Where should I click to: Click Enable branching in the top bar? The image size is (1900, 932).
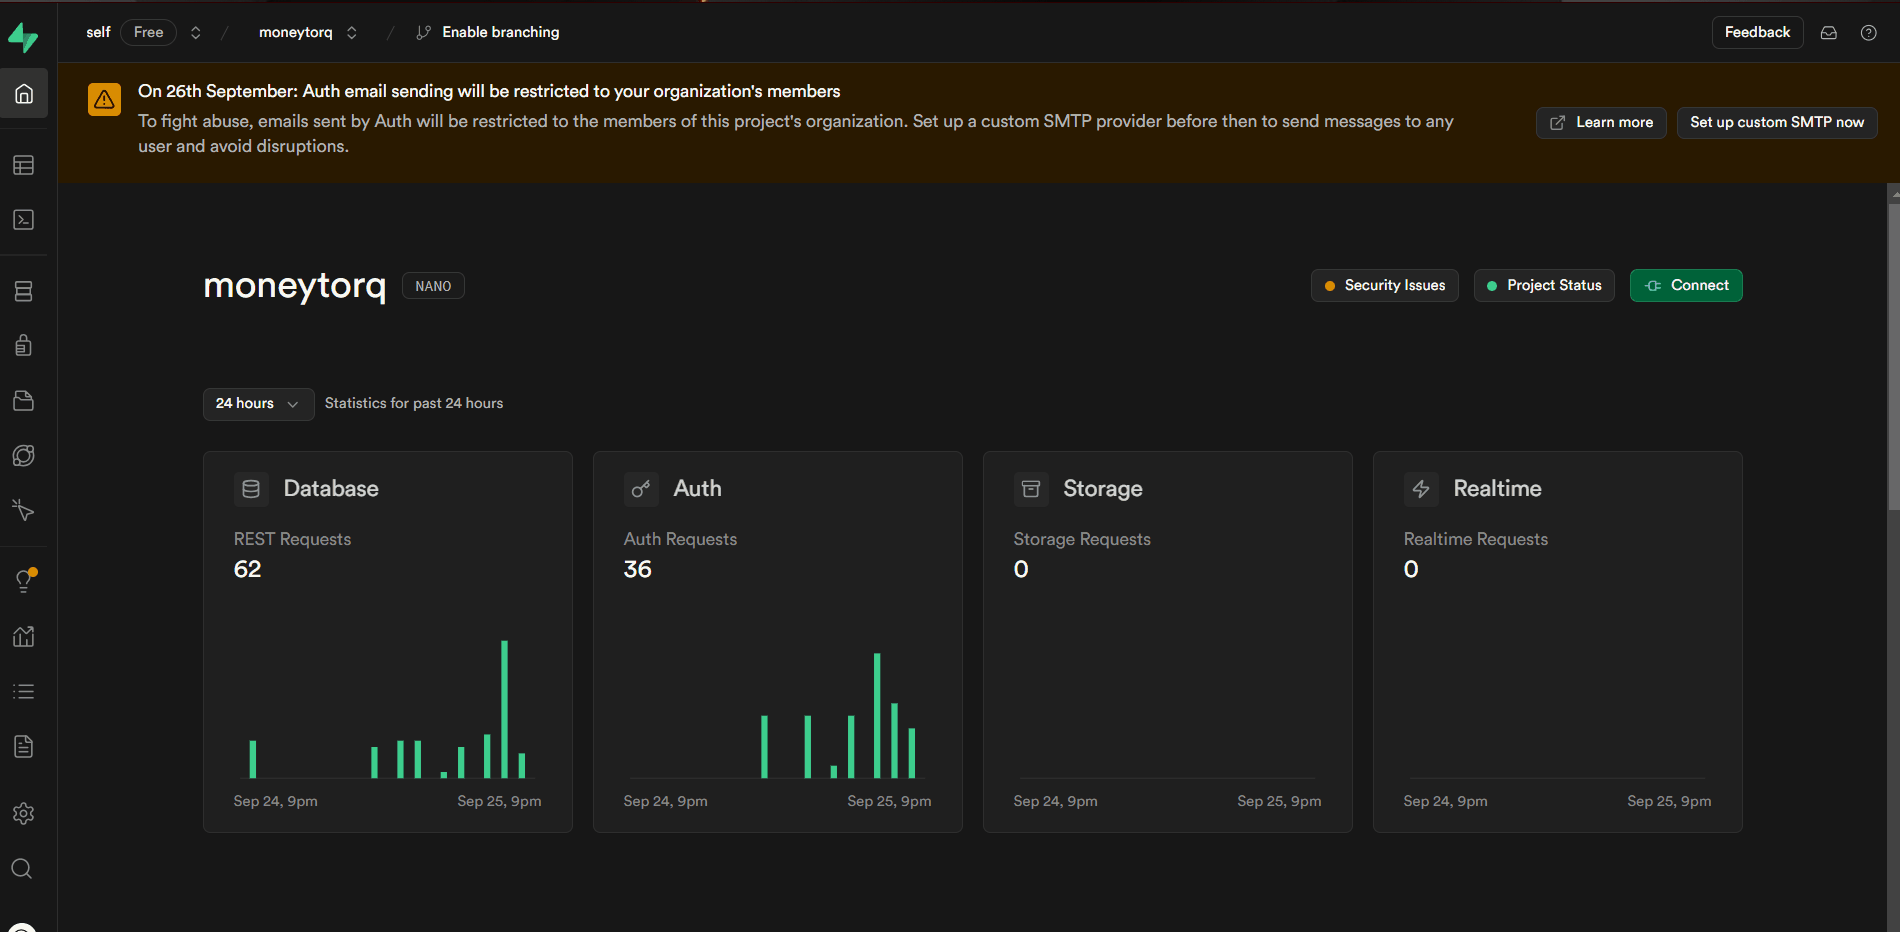coord(488,33)
